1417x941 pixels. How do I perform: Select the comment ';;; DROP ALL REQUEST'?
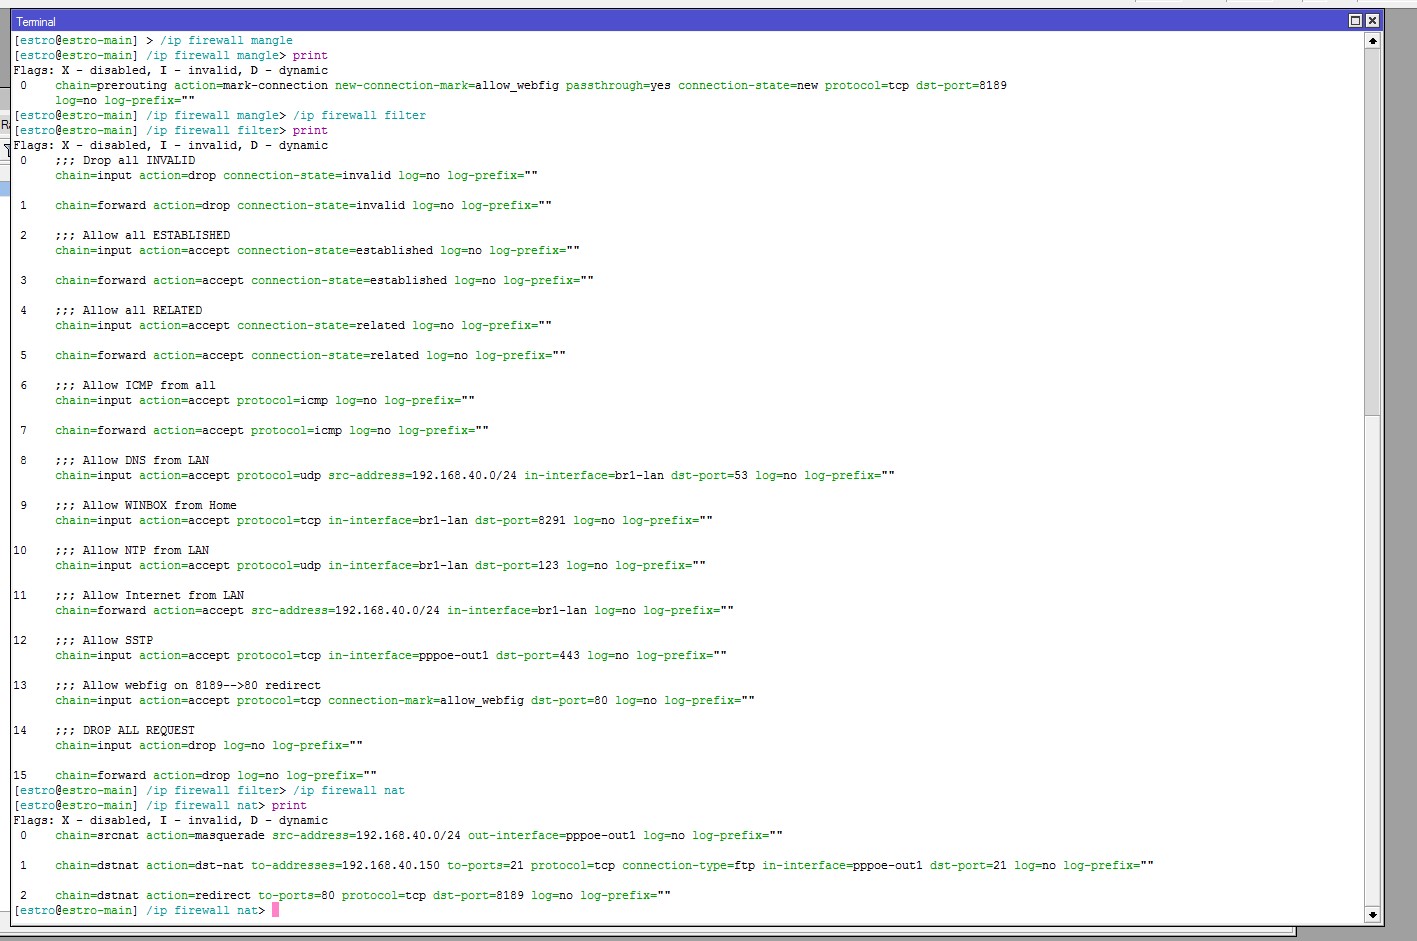pos(126,730)
